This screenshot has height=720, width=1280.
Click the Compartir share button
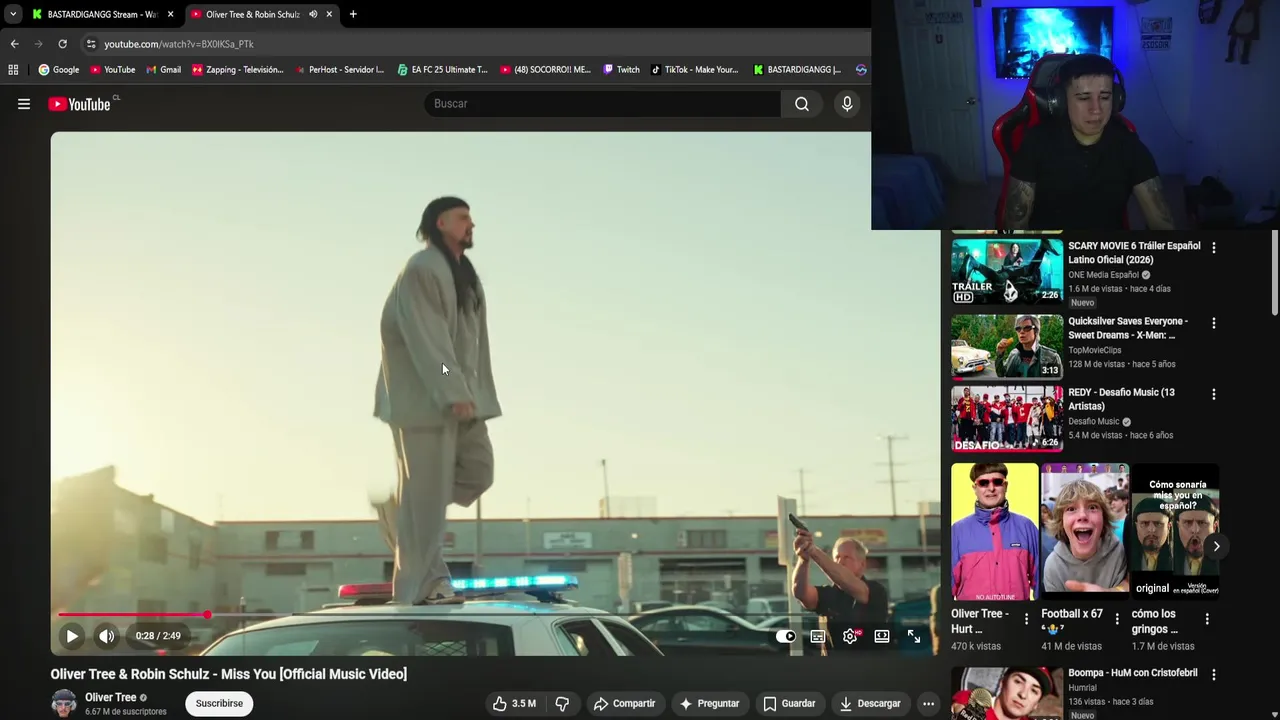624,703
